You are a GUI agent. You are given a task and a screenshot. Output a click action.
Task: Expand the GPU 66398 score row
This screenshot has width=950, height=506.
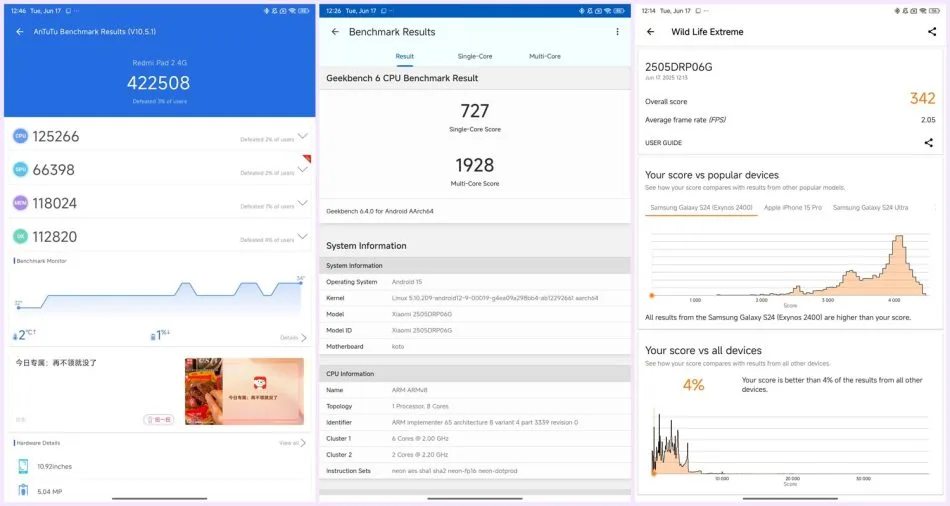pos(302,169)
